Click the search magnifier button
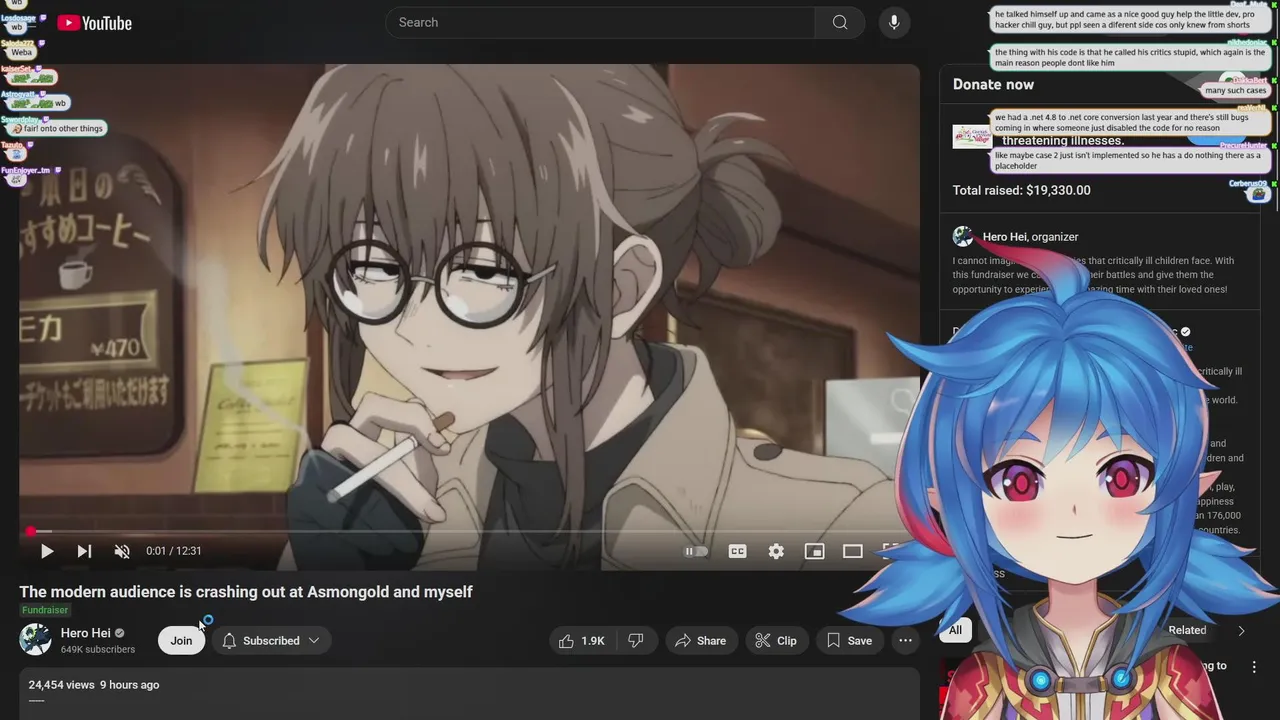This screenshot has height=720, width=1280. [840, 22]
